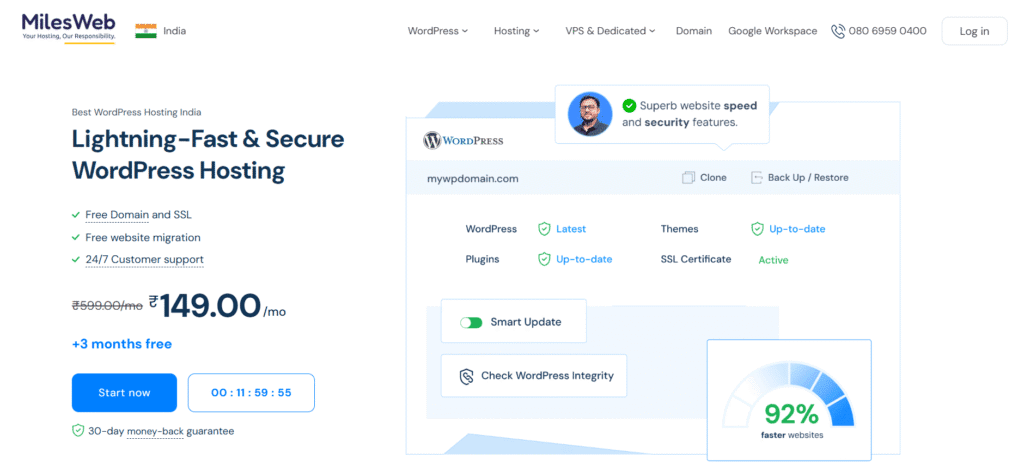Click checkmark next to 24/7 Customer support
This screenshot has height=472, width=1024.
click(x=76, y=260)
